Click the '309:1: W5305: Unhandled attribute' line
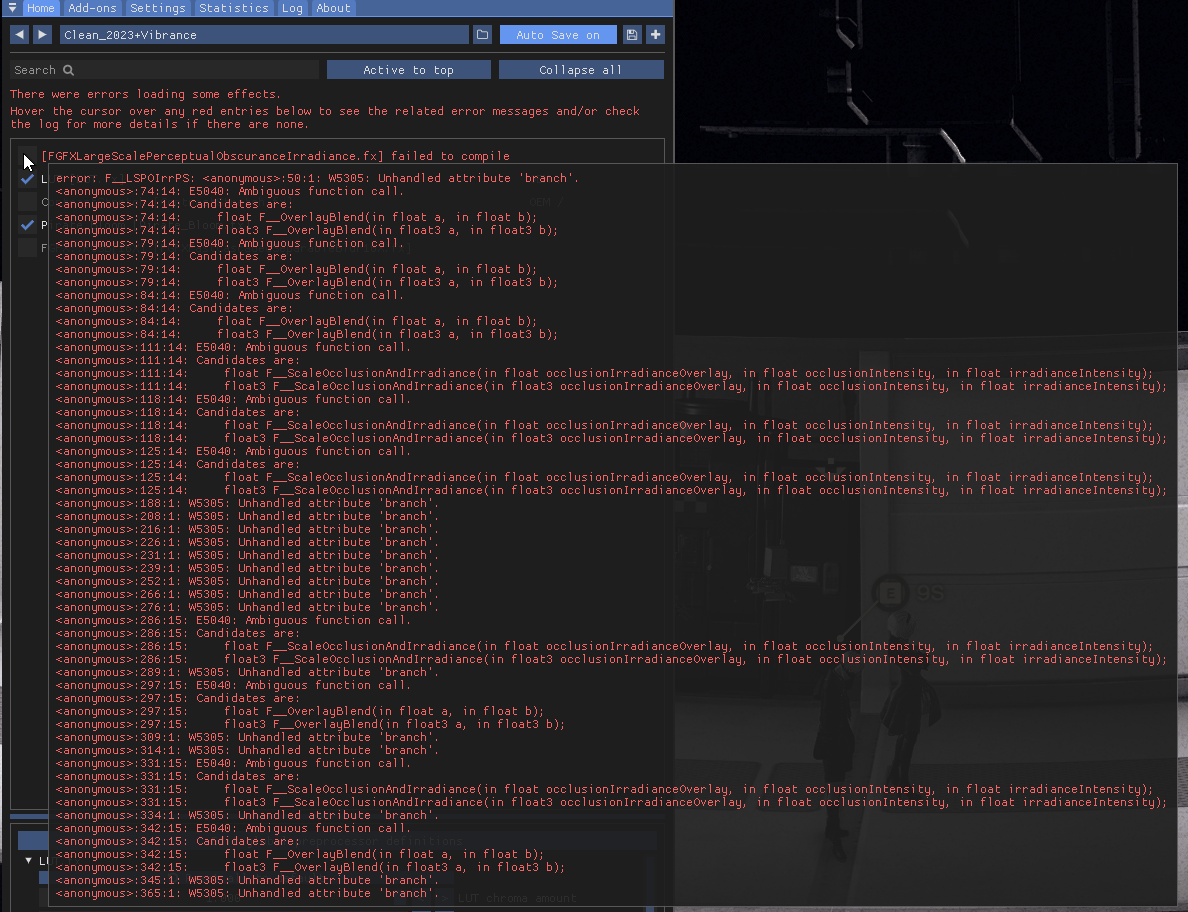This screenshot has height=912, width=1188. point(247,737)
